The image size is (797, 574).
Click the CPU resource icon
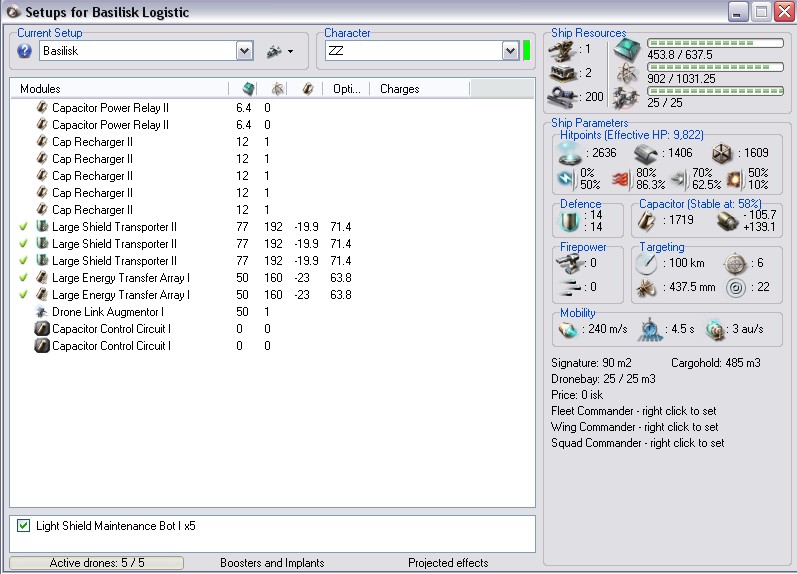click(x=627, y=50)
